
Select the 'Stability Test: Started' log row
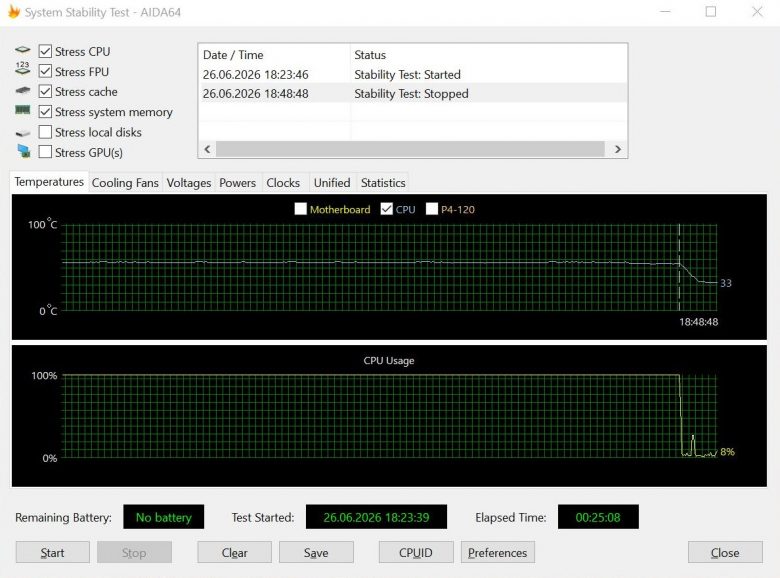[x=413, y=75]
